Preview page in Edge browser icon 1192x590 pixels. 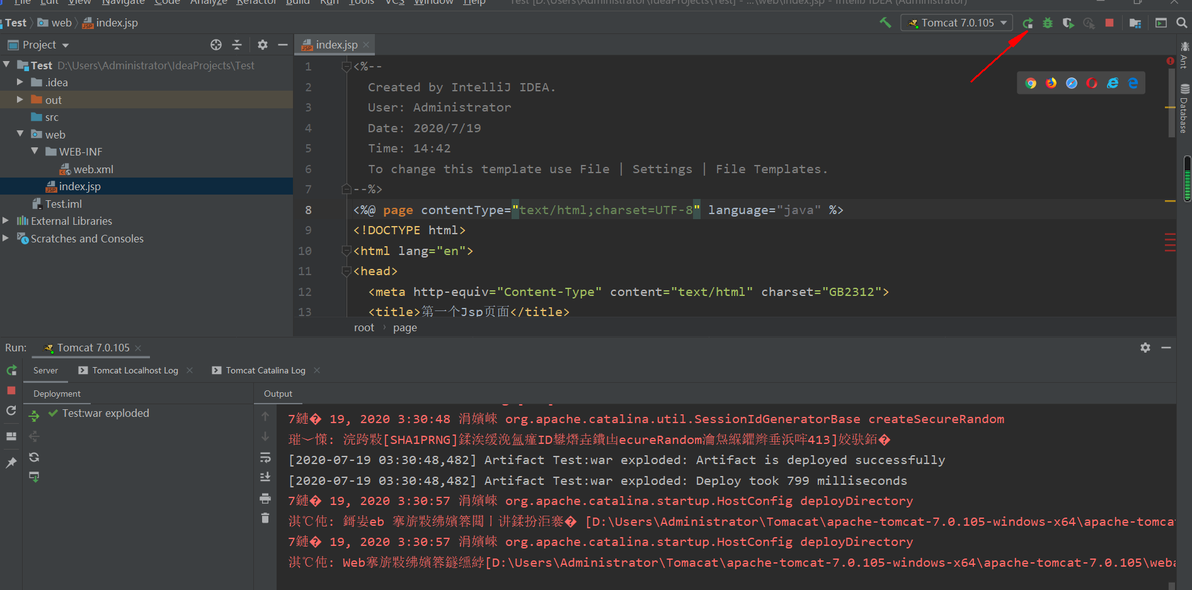1133,83
